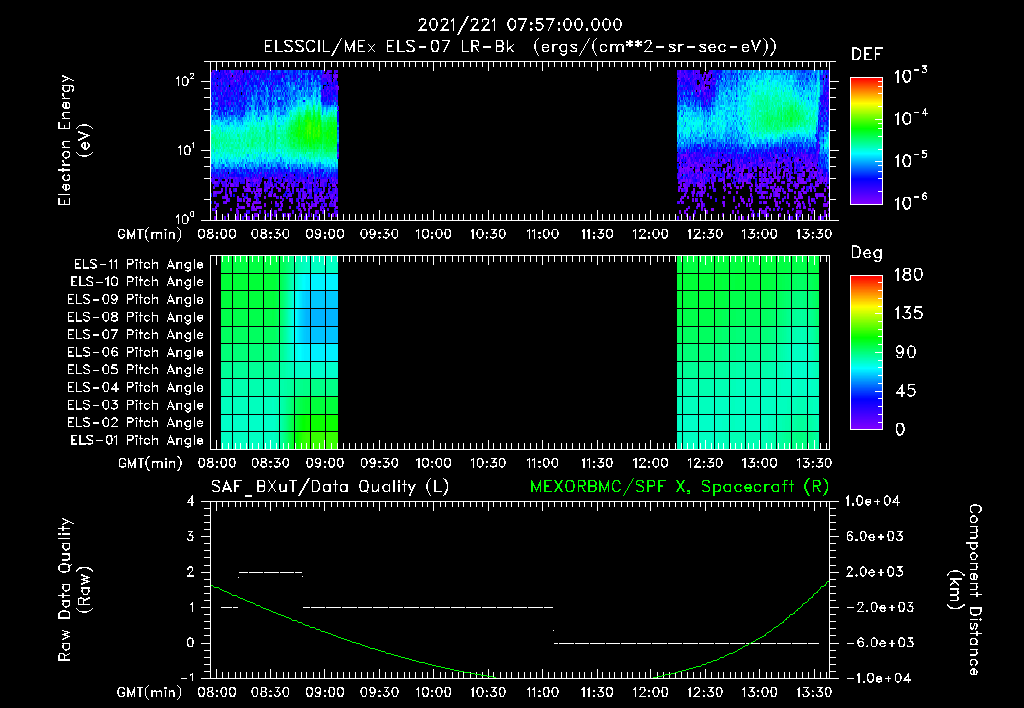Select green MEXORBMC/SPF X, Spacecraft (R) title

[x=679, y=487]
